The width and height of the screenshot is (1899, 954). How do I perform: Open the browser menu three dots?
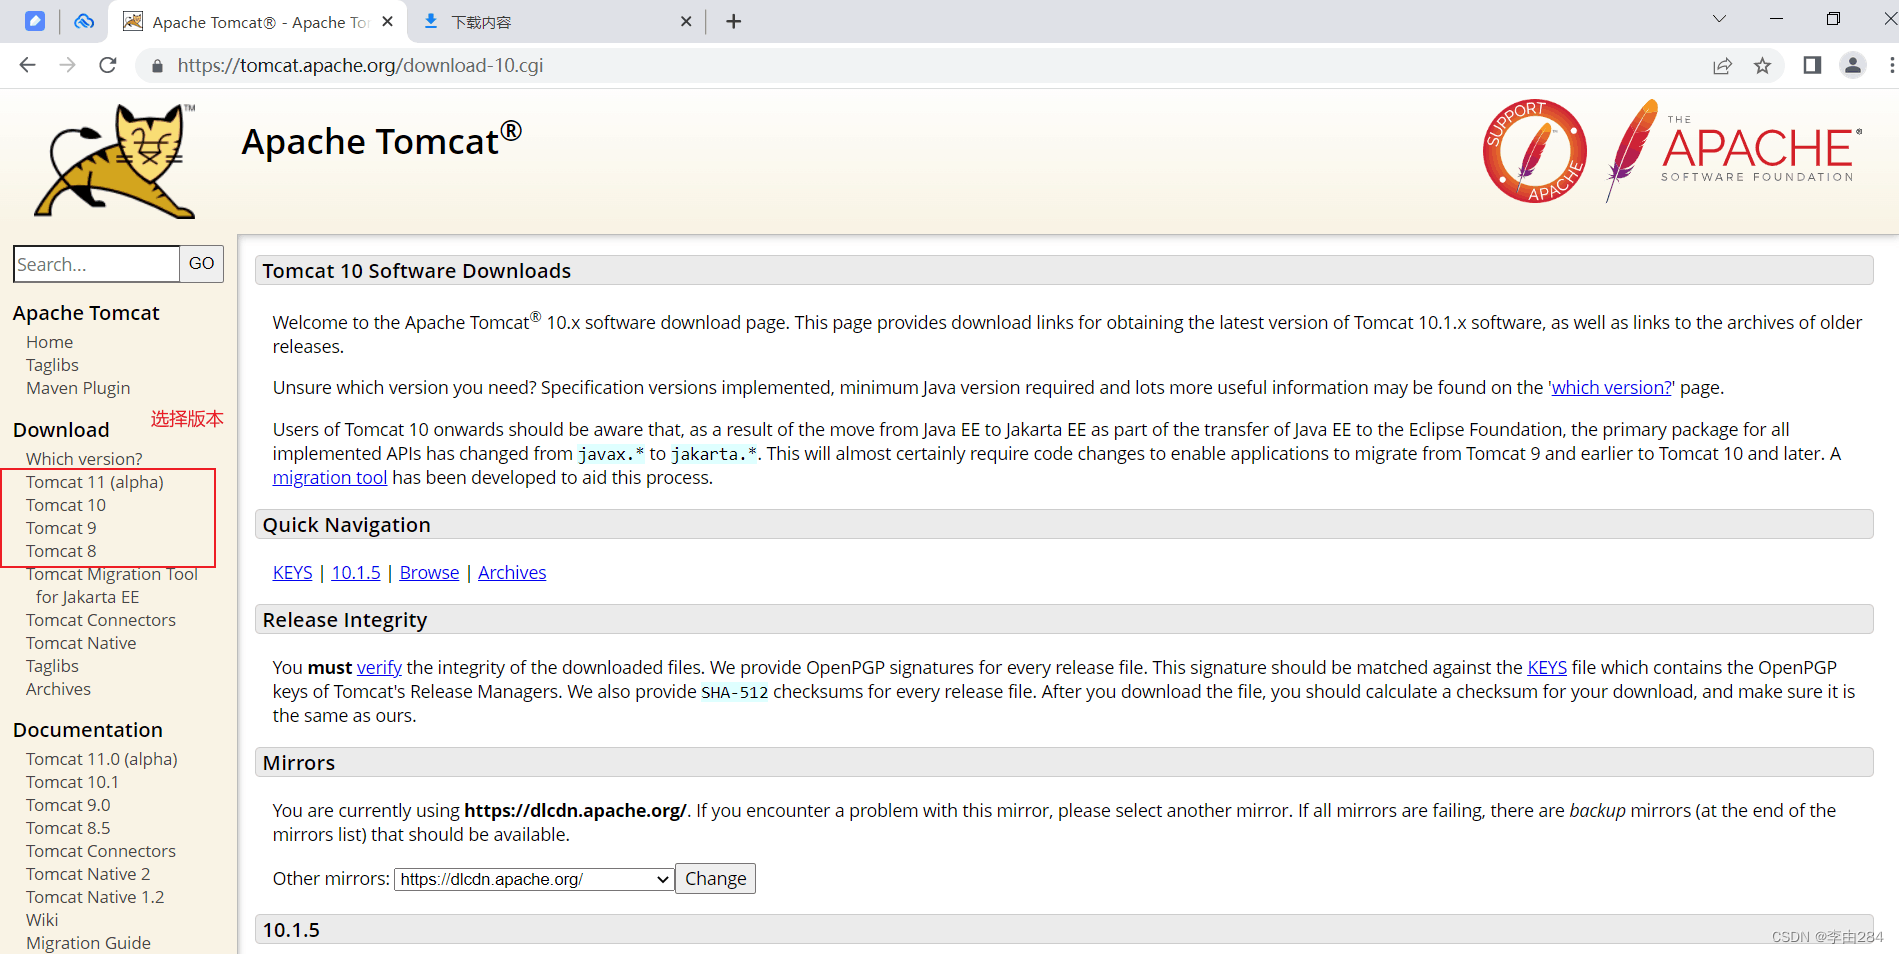(1891, 65)
